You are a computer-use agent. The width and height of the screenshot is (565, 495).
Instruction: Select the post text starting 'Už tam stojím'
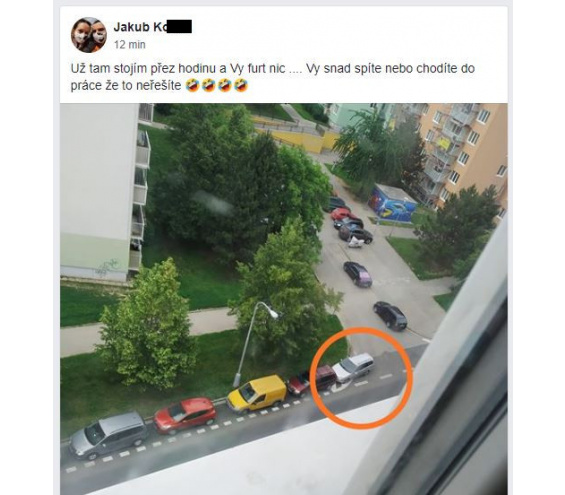(272, 77)
